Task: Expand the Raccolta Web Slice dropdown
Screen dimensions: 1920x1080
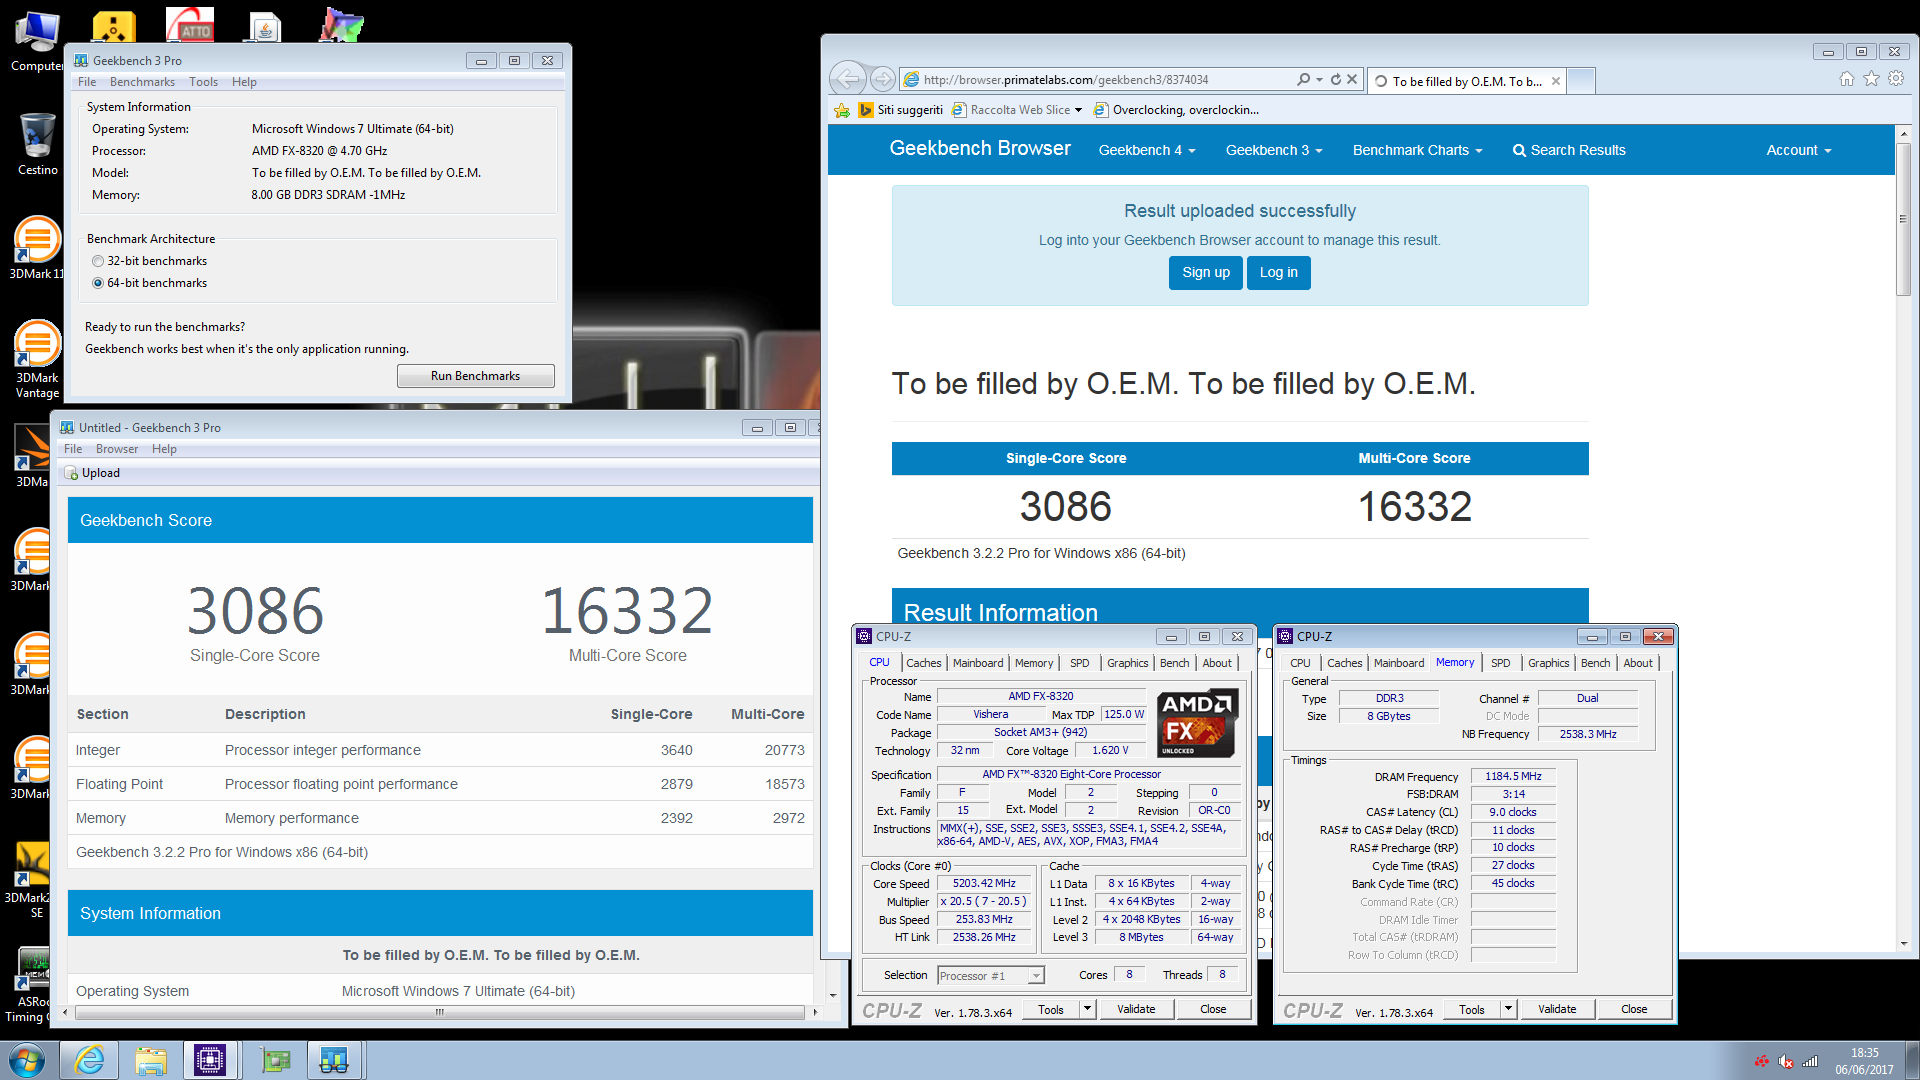Action: [1078, 110]
